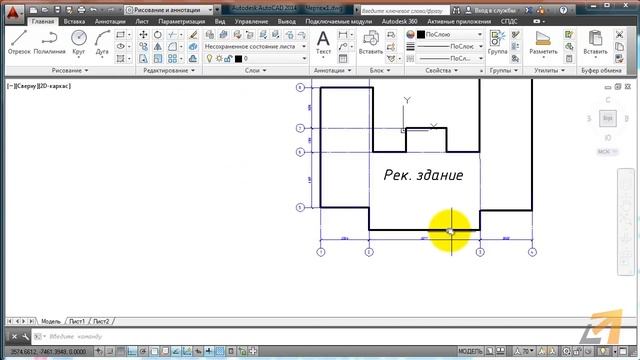Toggle polar tracking in status bar
The width and height of the screenshot is (640, 360).
[143, 351]
